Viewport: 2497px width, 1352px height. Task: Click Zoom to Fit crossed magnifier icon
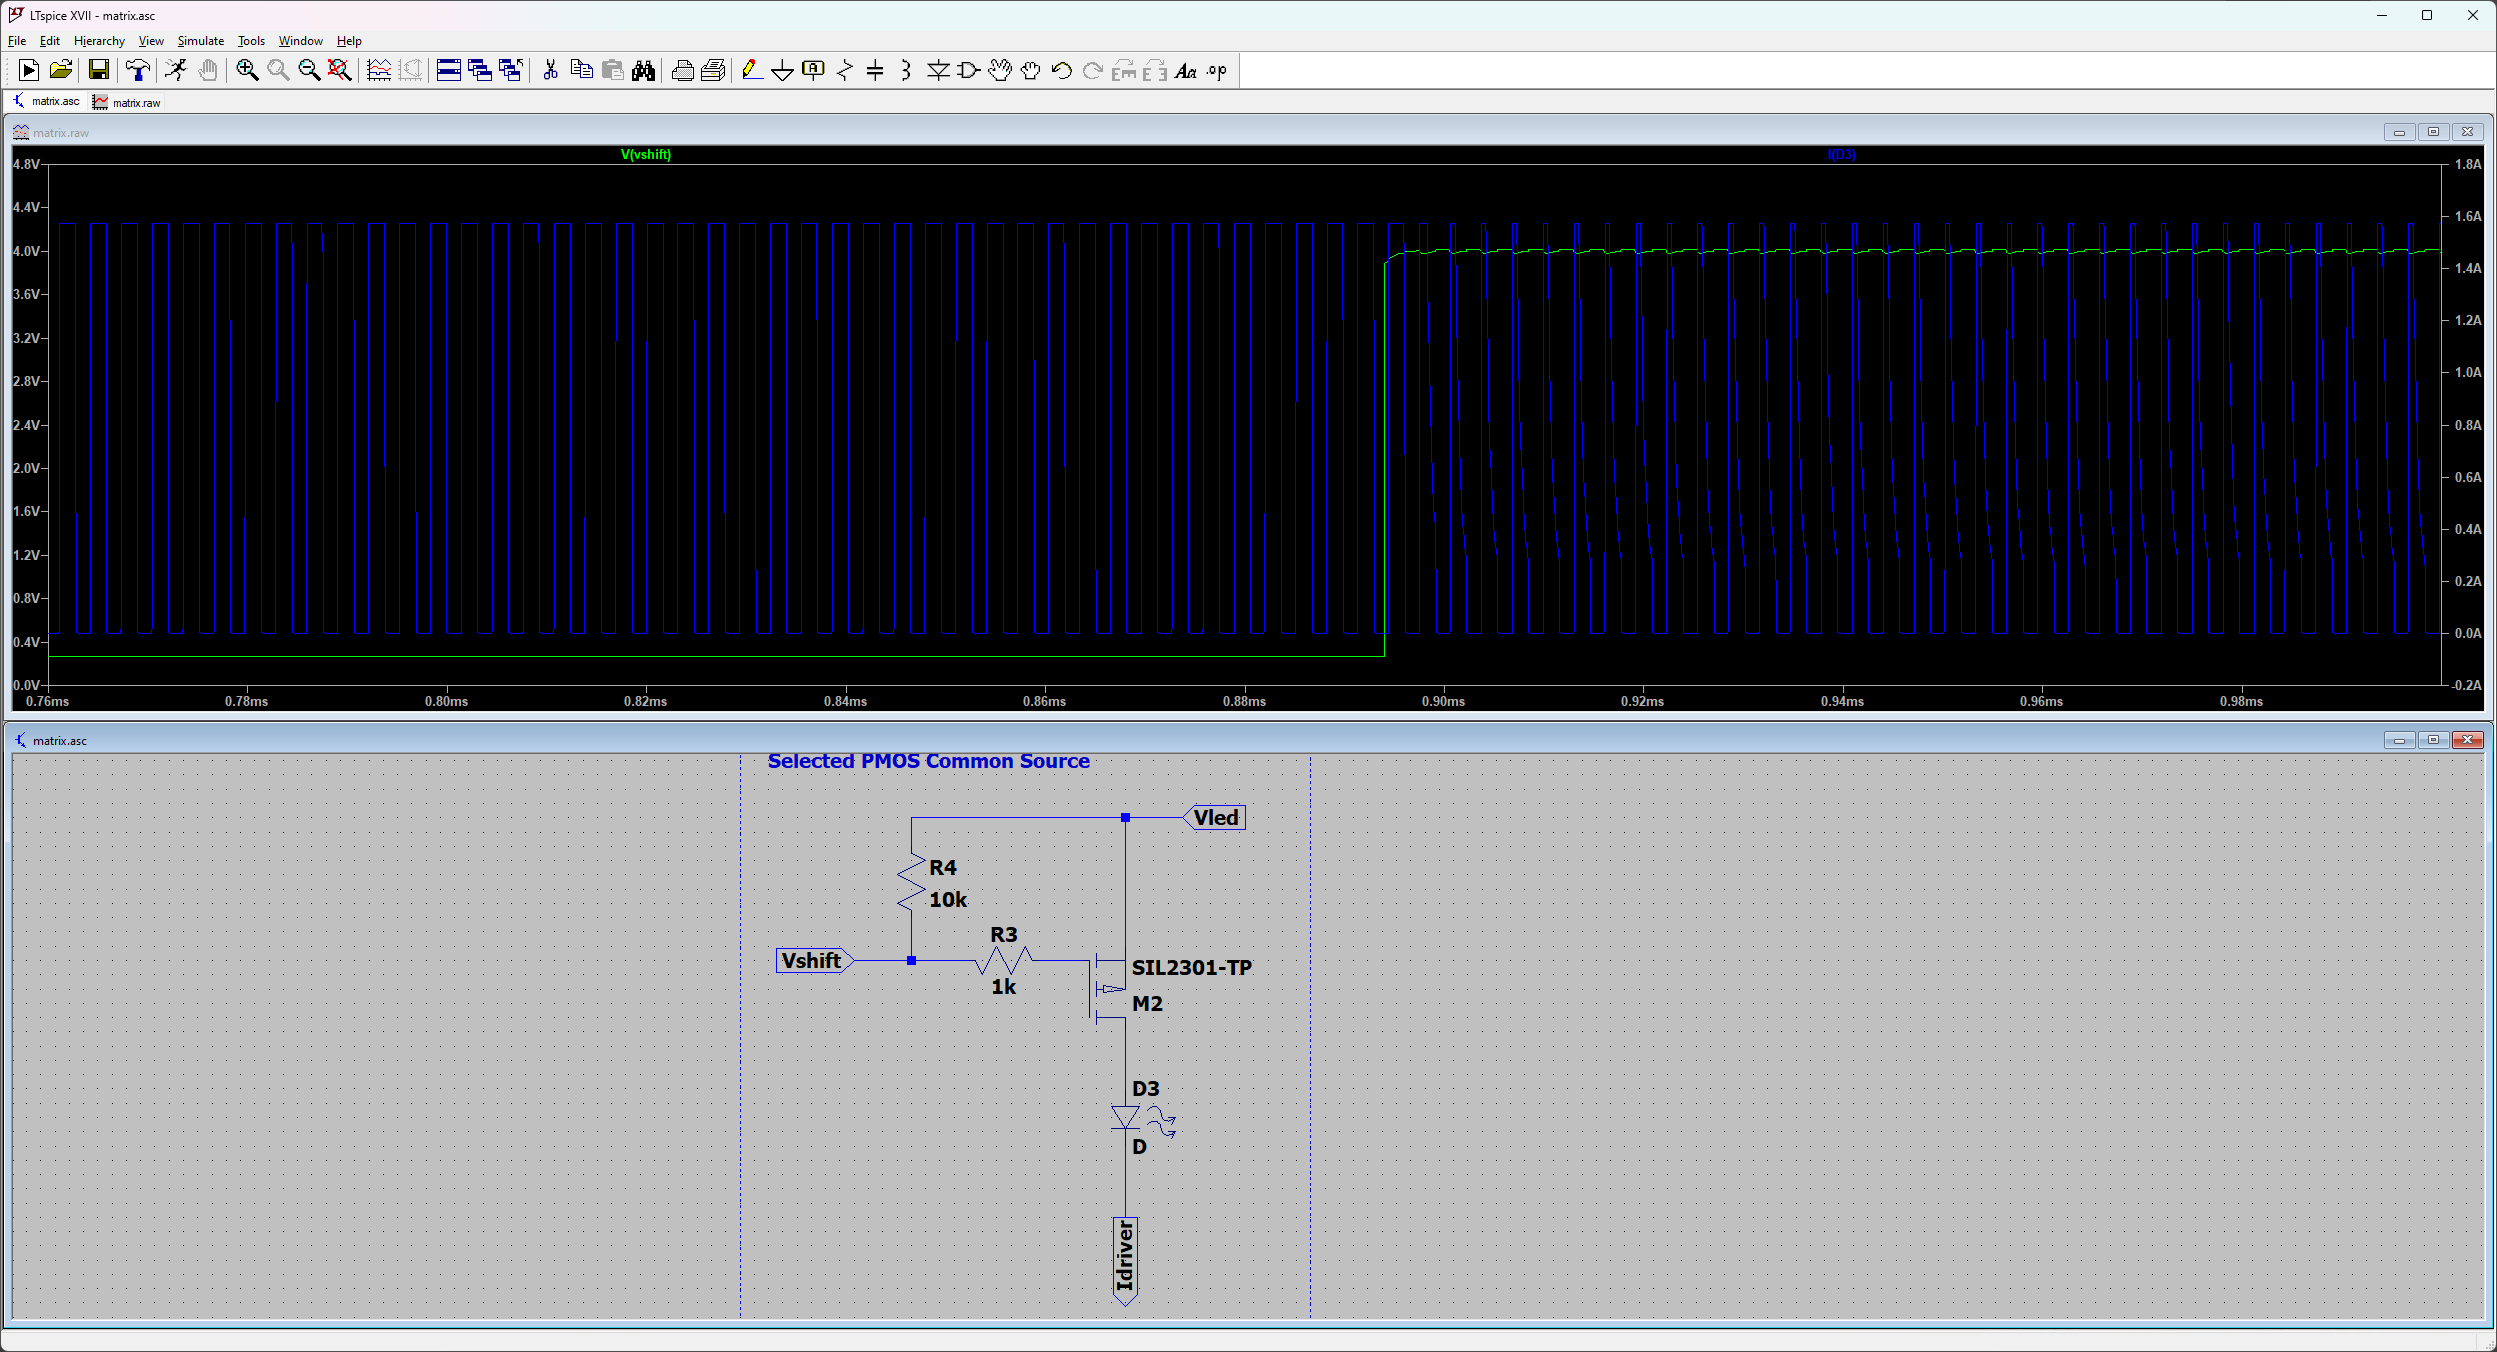click(x=340, y=70)
